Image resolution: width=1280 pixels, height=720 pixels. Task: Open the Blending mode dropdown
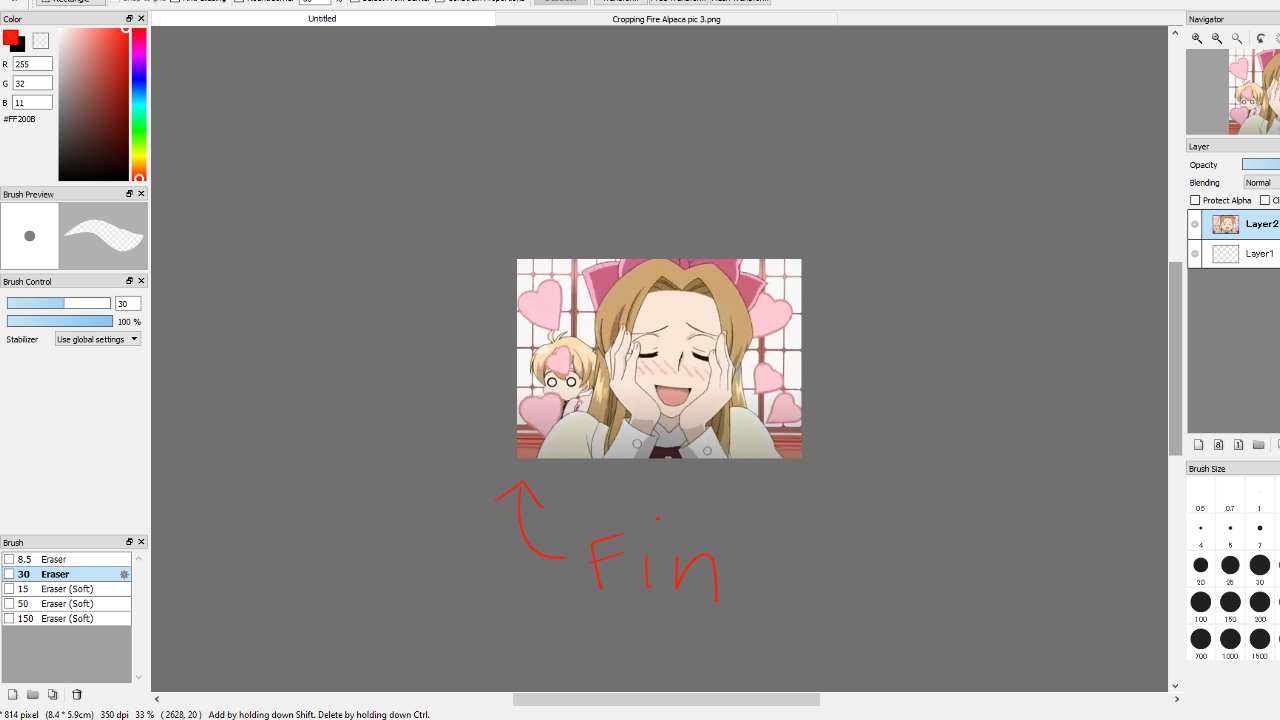click(1261, 183)
